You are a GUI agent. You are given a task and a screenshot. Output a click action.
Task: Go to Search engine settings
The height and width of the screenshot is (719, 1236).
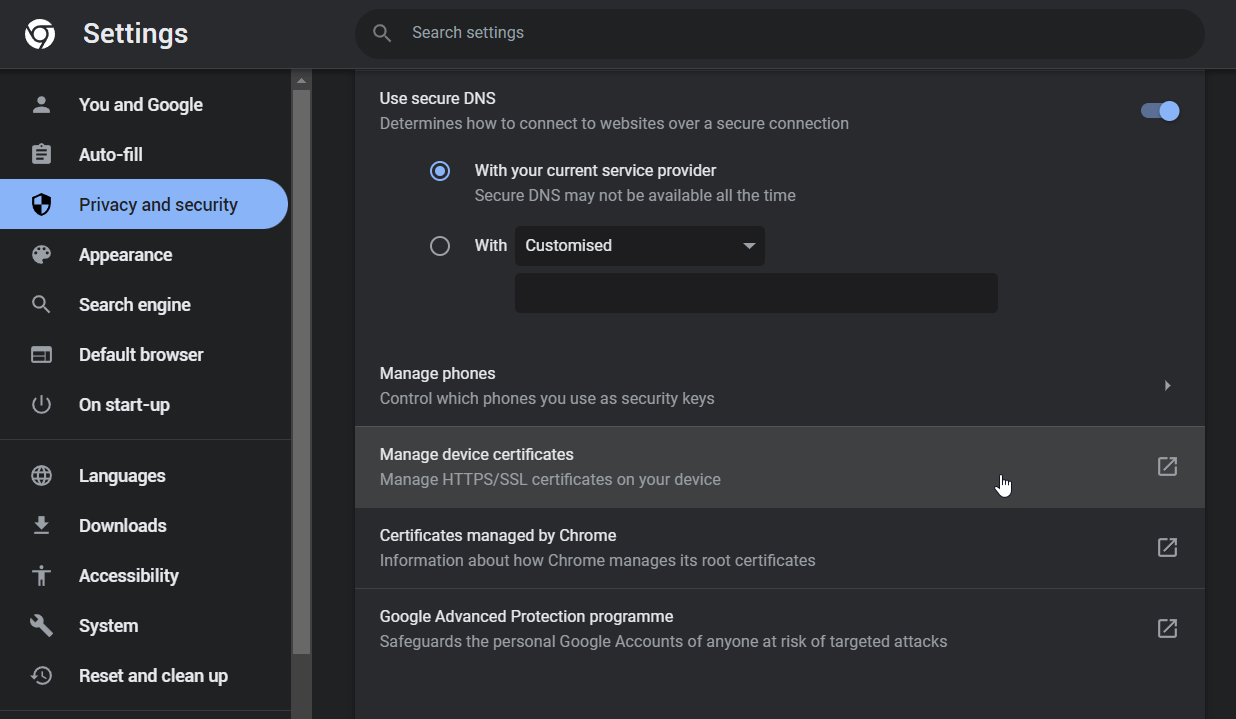(145, 304)
